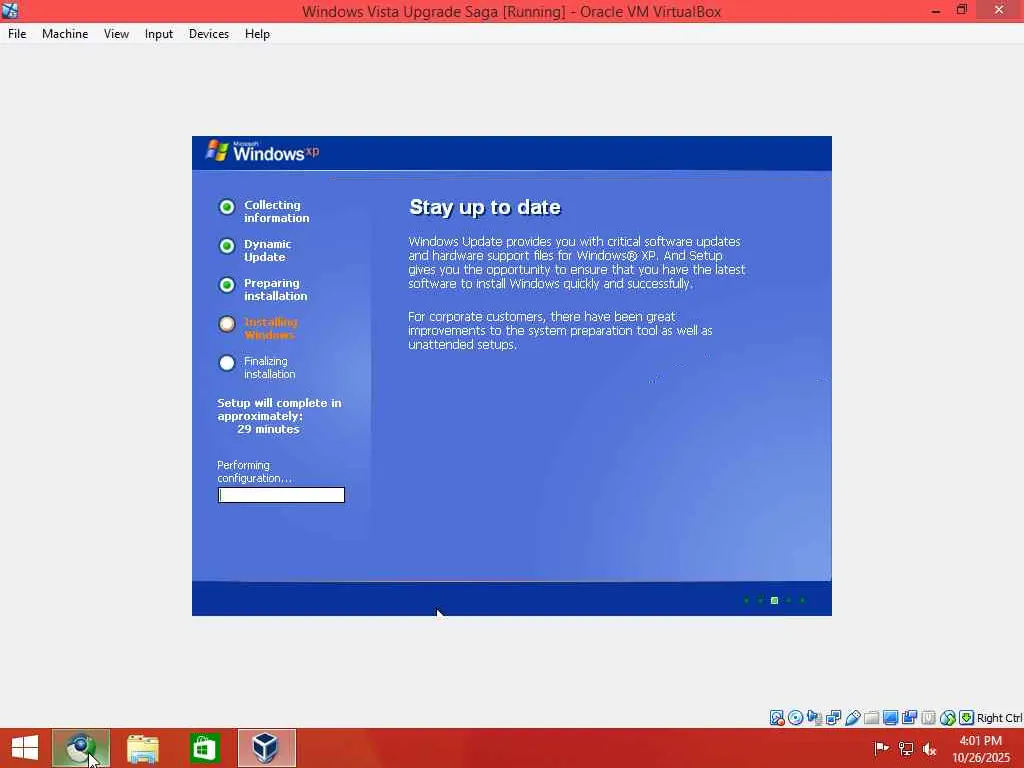
Task: Click the network adapter status icon
Action: 833,718
